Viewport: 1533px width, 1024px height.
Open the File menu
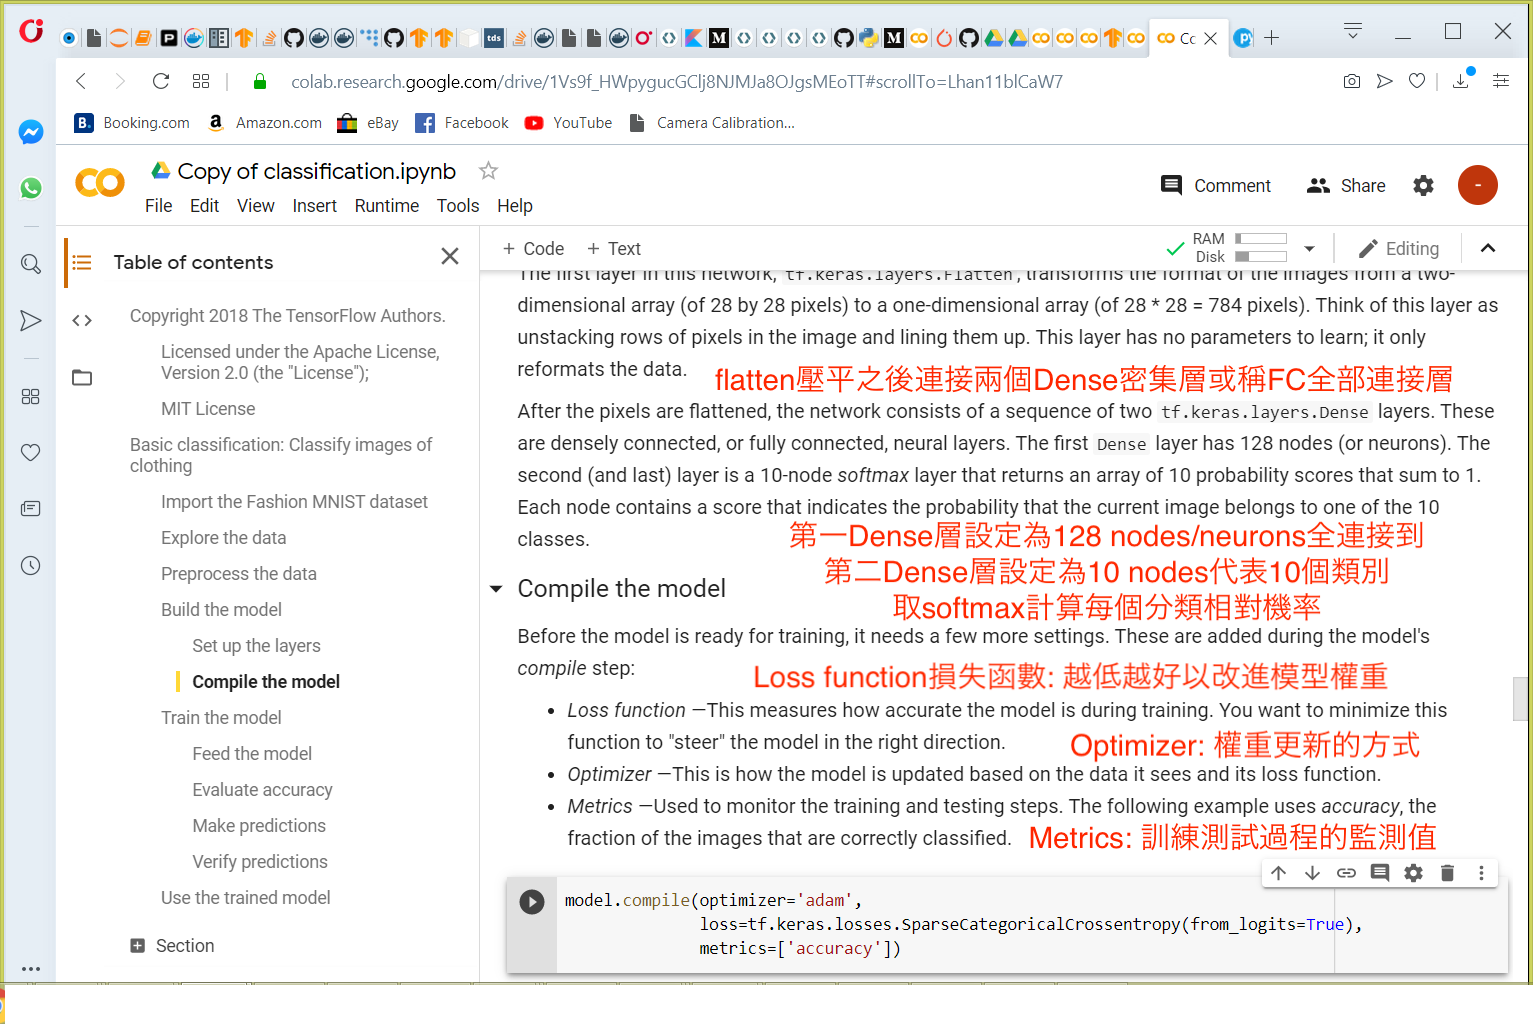(158, 205)
